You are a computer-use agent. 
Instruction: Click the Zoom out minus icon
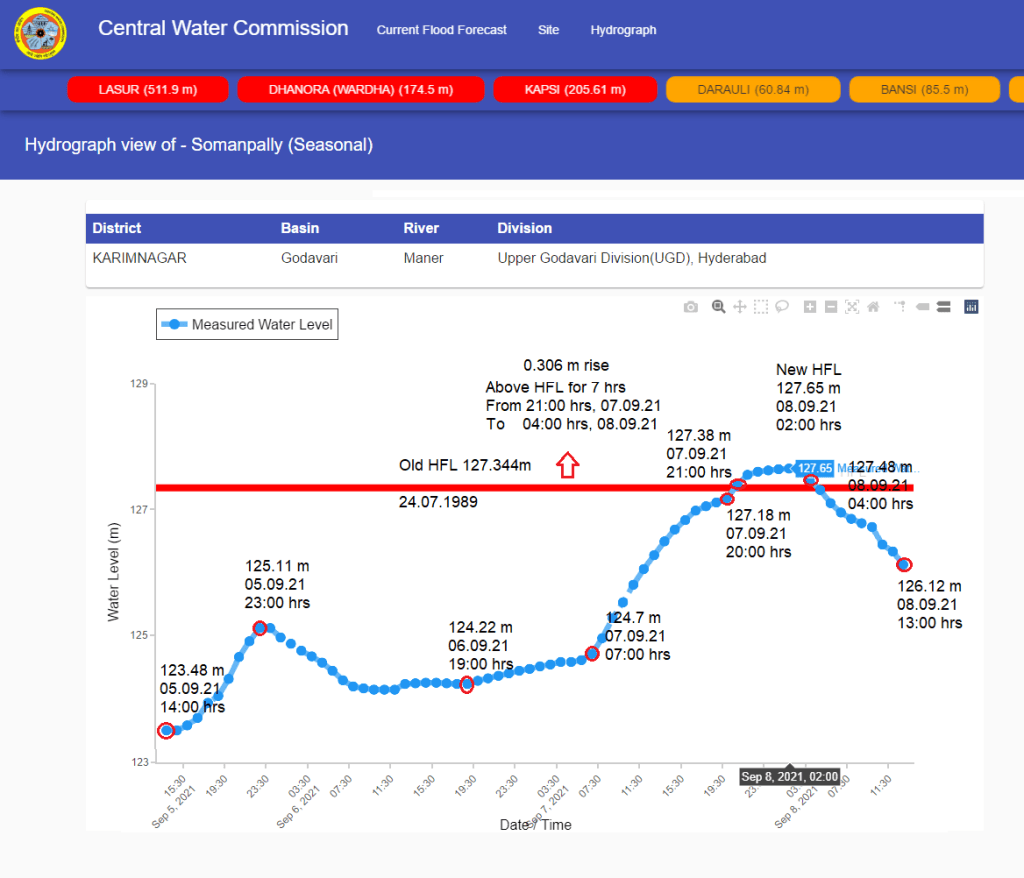831,307
